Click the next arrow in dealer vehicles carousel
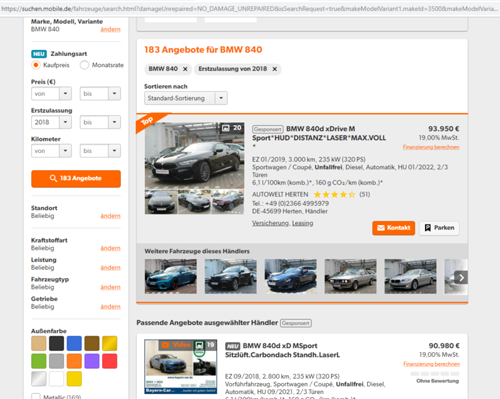500x399 pixels. coord(461,277)
